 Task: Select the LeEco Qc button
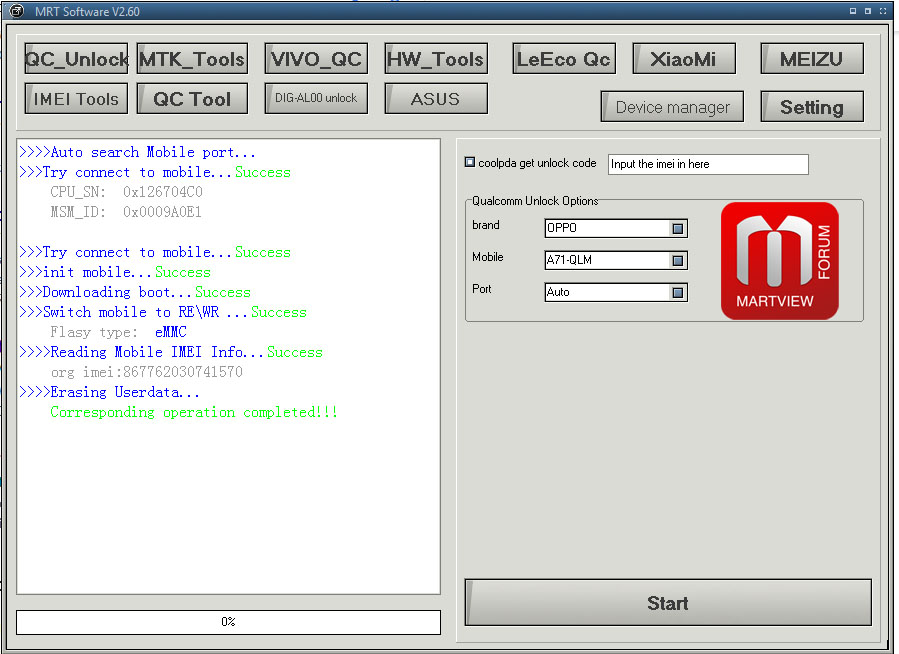click(564, 58)
